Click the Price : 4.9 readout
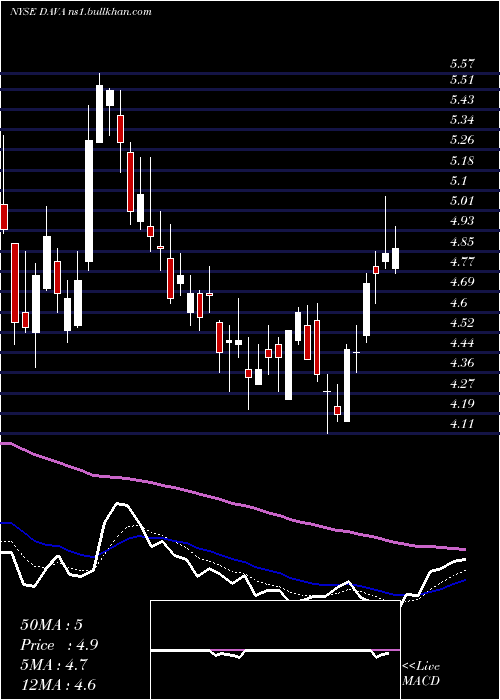Image resolution: width=500 pixels, height=700 pixels. coord(59,645)
